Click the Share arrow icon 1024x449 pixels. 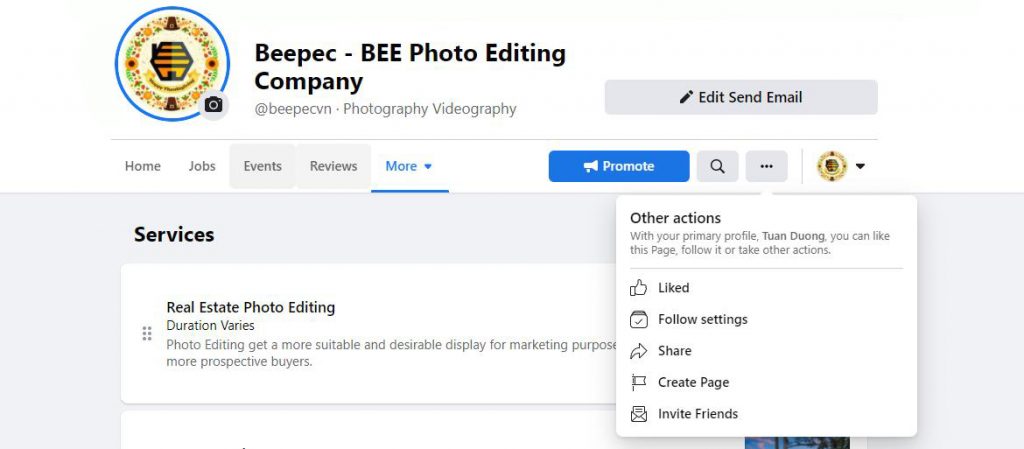[638, 351]
